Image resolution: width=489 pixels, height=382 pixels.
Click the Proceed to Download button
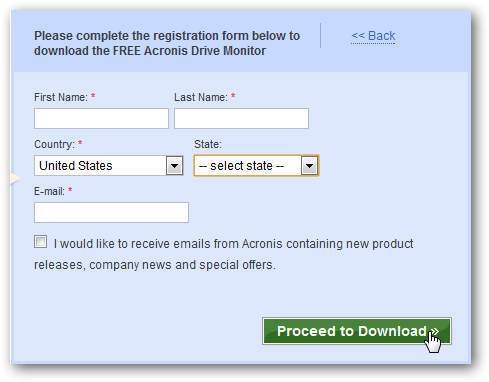click(357, 331)
